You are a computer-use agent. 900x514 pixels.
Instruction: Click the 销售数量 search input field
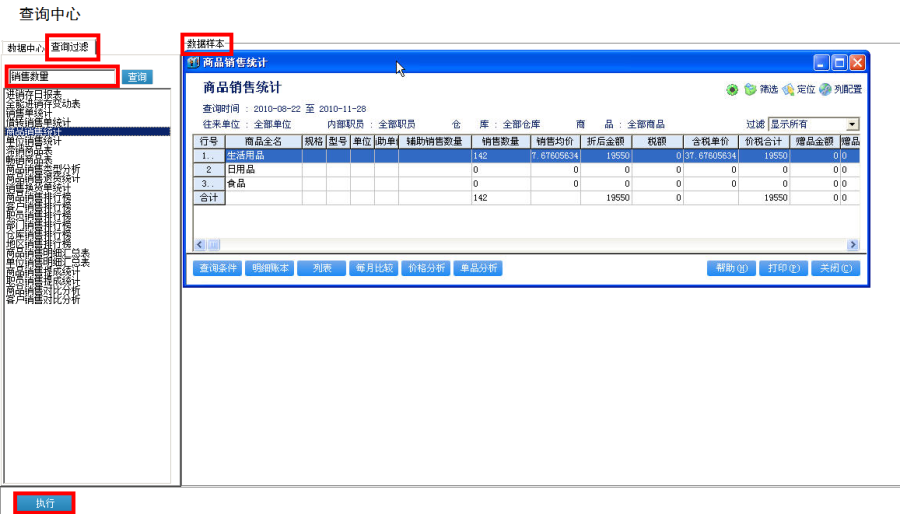pos(62,77)
